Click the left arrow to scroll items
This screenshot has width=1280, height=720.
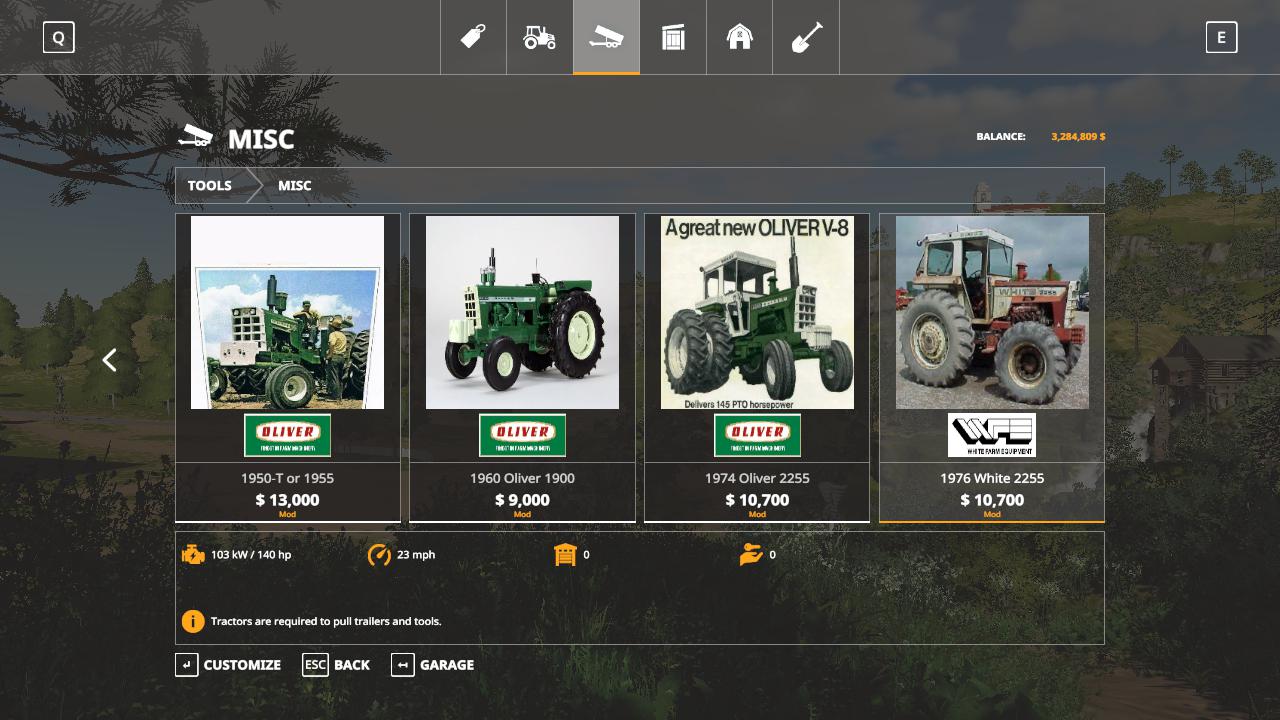(x=110, y=360)
